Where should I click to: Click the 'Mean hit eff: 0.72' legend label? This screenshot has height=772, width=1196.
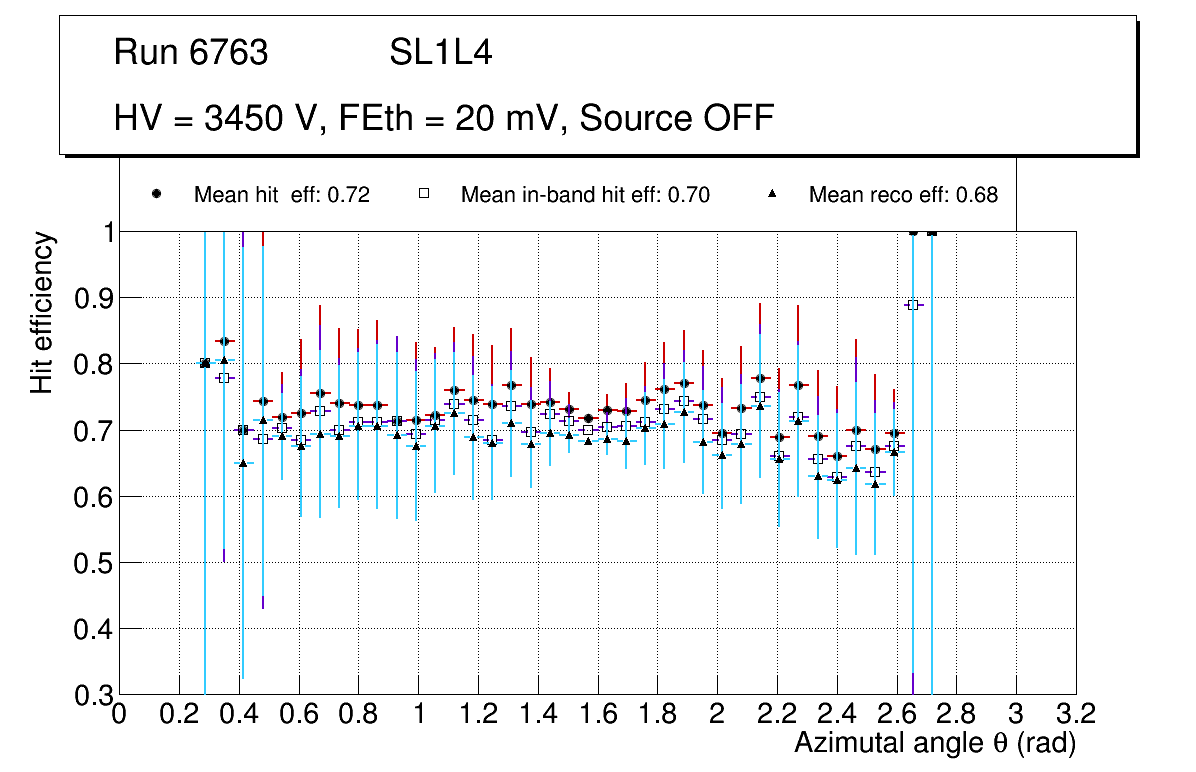pos(282,195)
